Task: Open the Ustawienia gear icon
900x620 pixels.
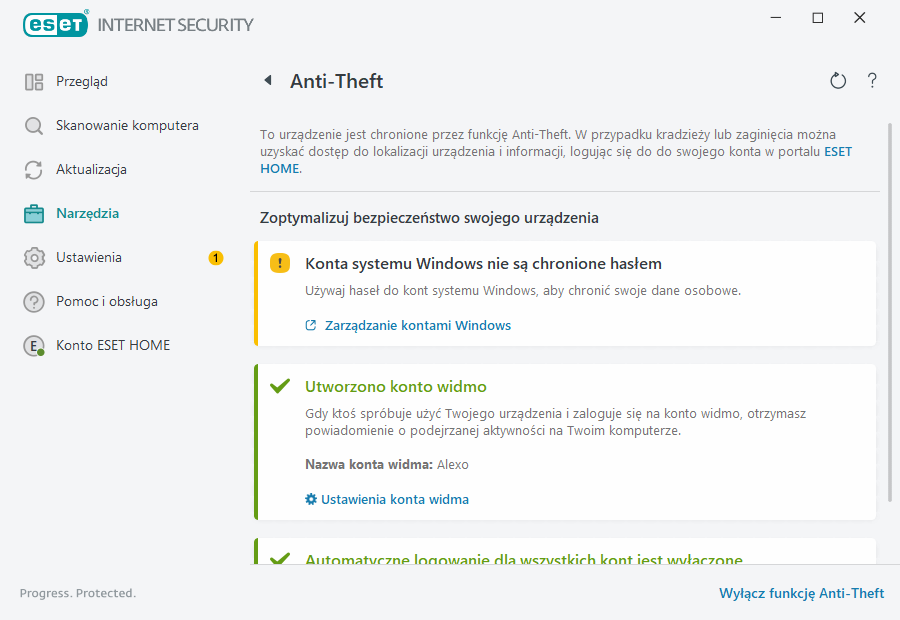Action: (33, 257)
